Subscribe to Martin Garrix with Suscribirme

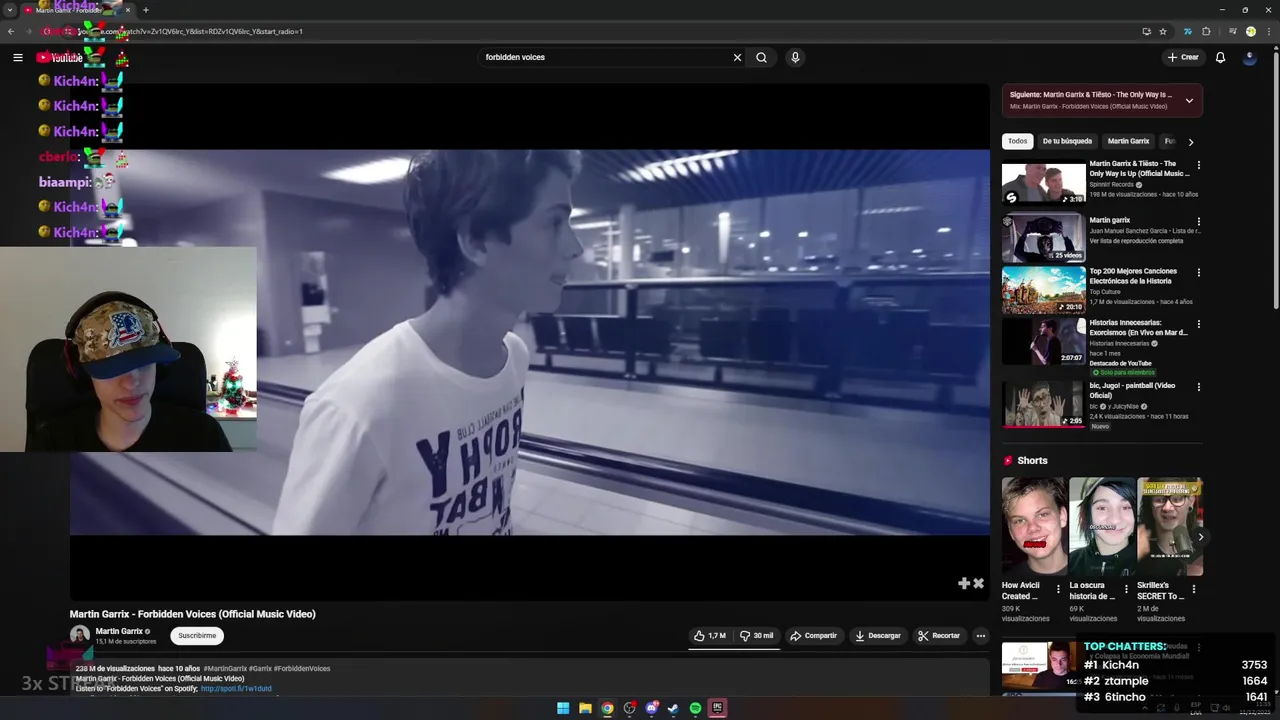tap(197, 636)
